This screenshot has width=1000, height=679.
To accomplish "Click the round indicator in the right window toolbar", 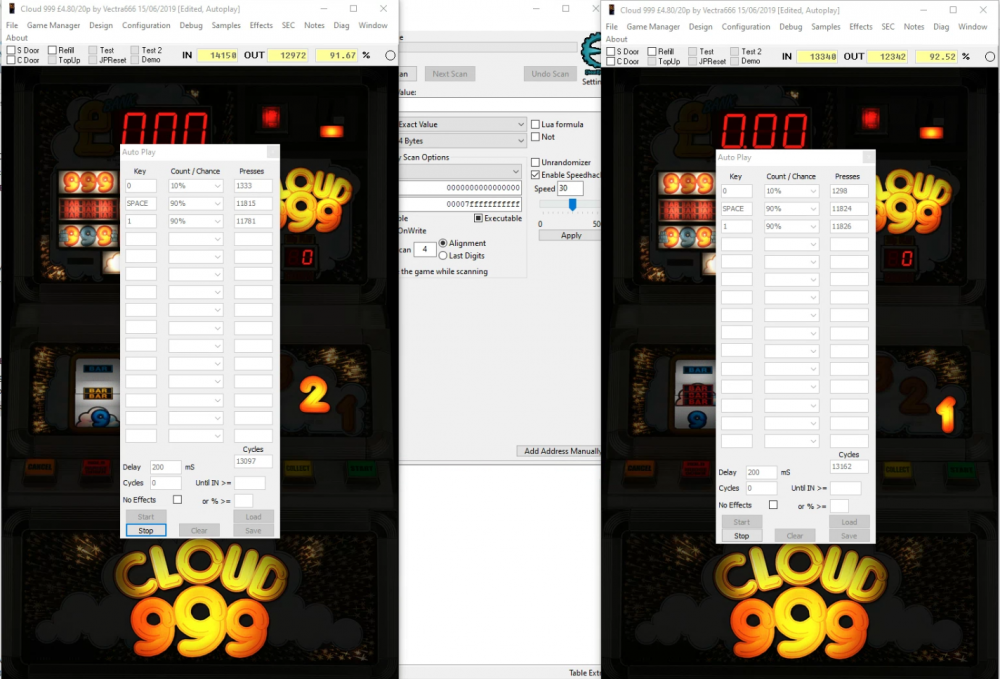I will click(987, 55).
